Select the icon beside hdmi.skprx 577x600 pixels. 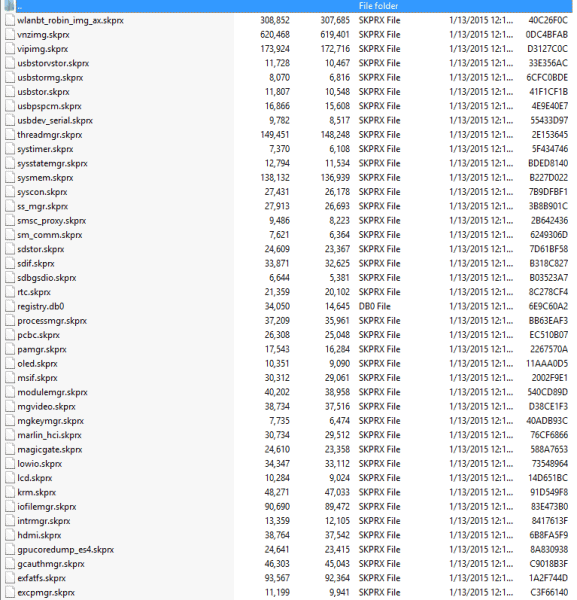[10, 535]
